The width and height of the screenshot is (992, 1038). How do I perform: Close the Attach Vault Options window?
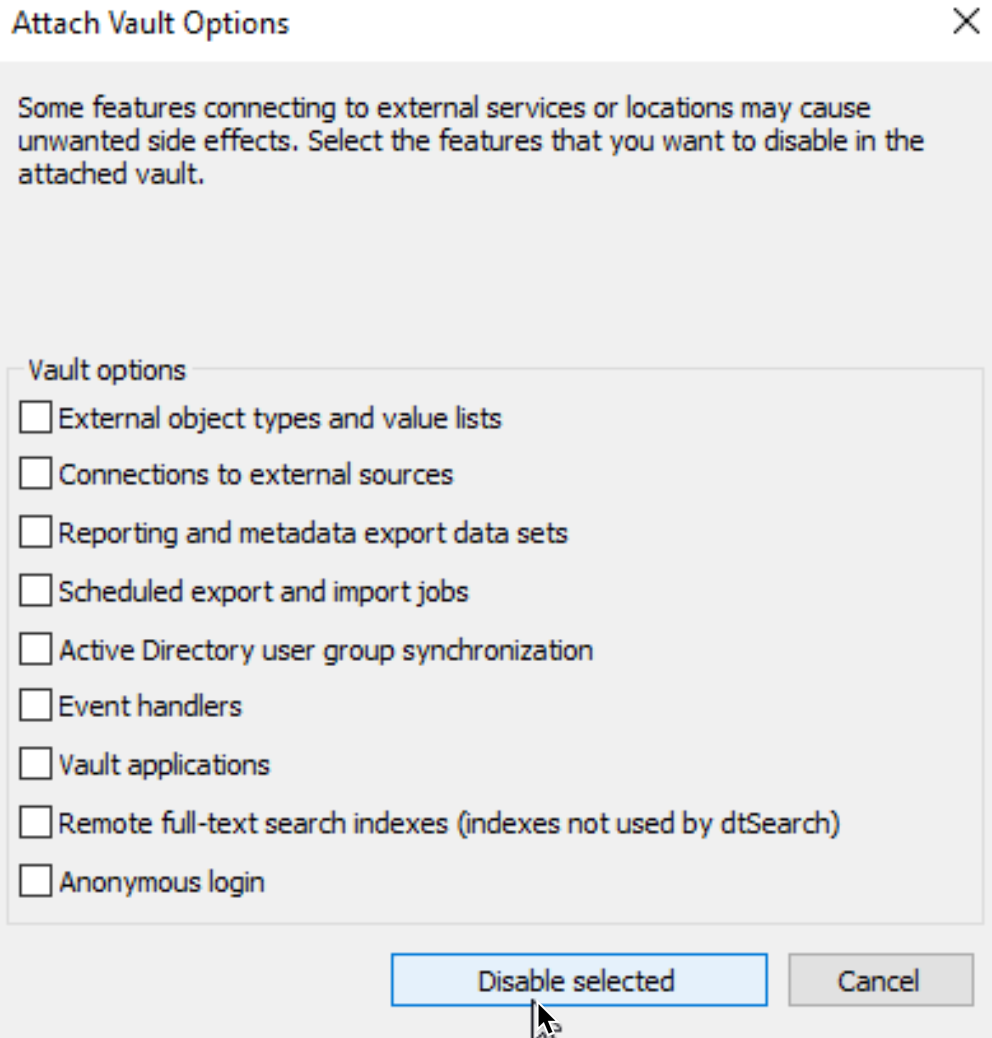point(966,21)
